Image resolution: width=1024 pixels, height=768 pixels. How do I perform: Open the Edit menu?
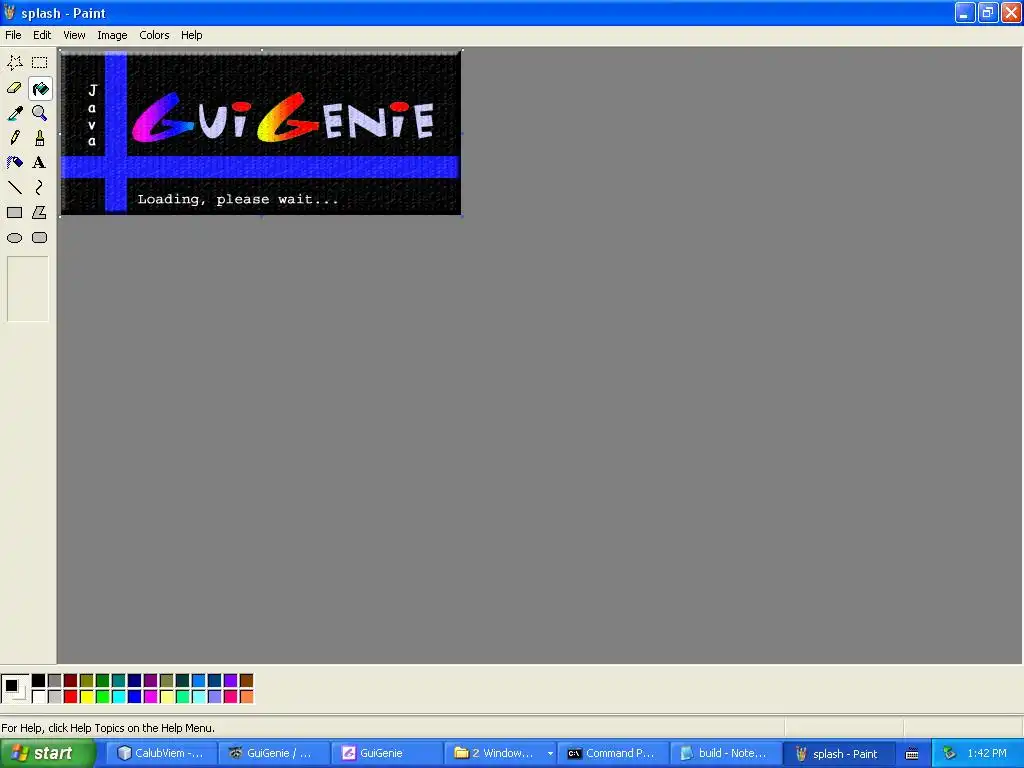tap(42, 35)
